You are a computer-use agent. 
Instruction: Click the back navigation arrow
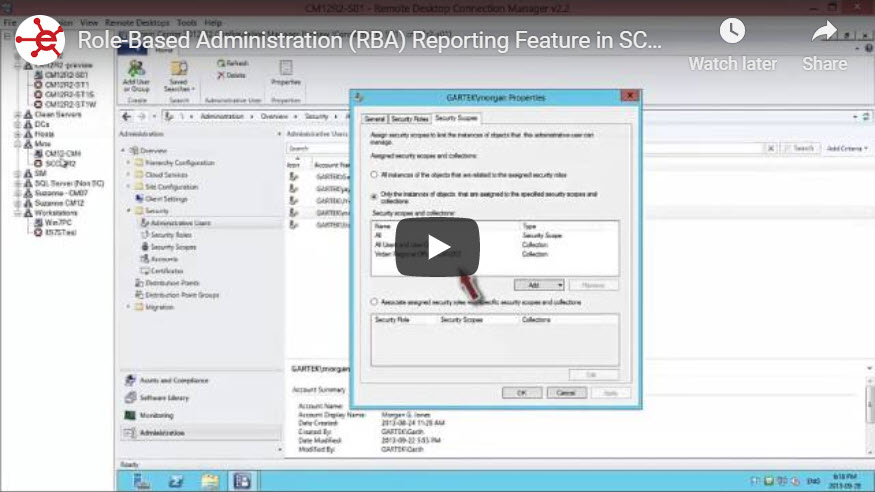pyautogui.click(x=127, y=117)
